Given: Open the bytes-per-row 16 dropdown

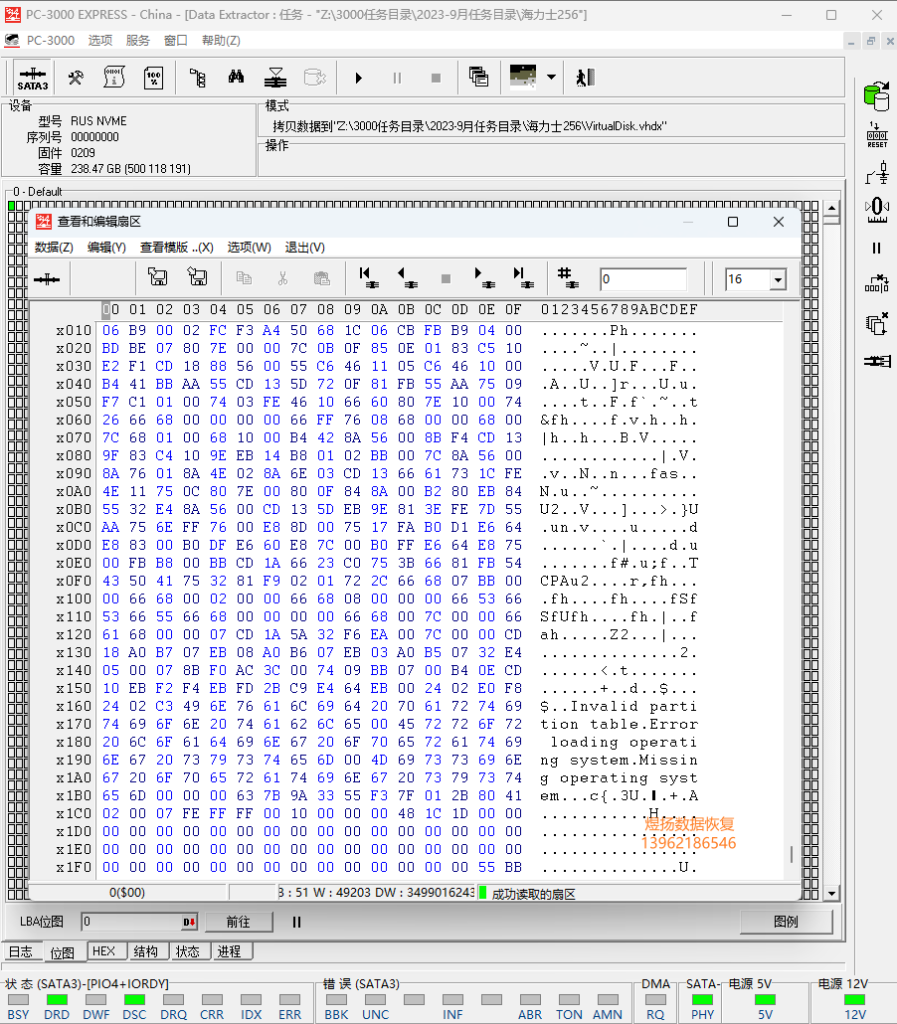Looking at the screenshot, I should pyautogui.click(x=778, y=280).
